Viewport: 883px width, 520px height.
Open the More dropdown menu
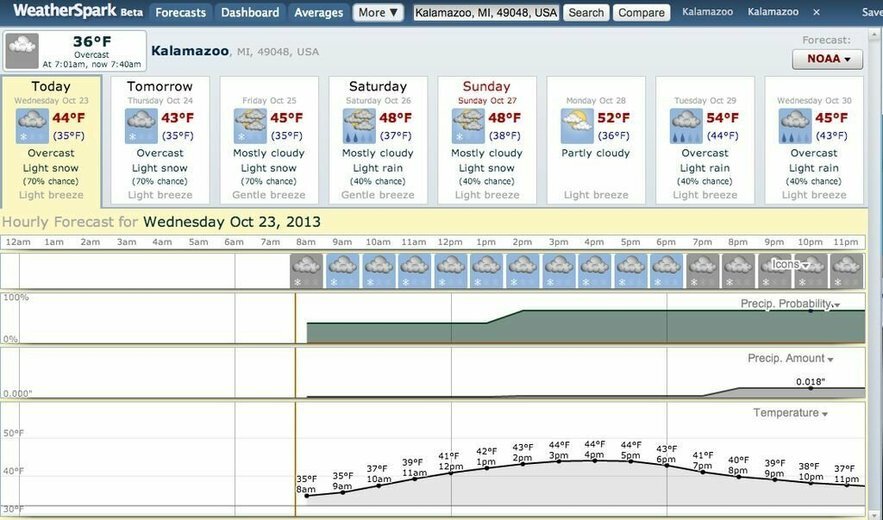[x=378, y=12]
